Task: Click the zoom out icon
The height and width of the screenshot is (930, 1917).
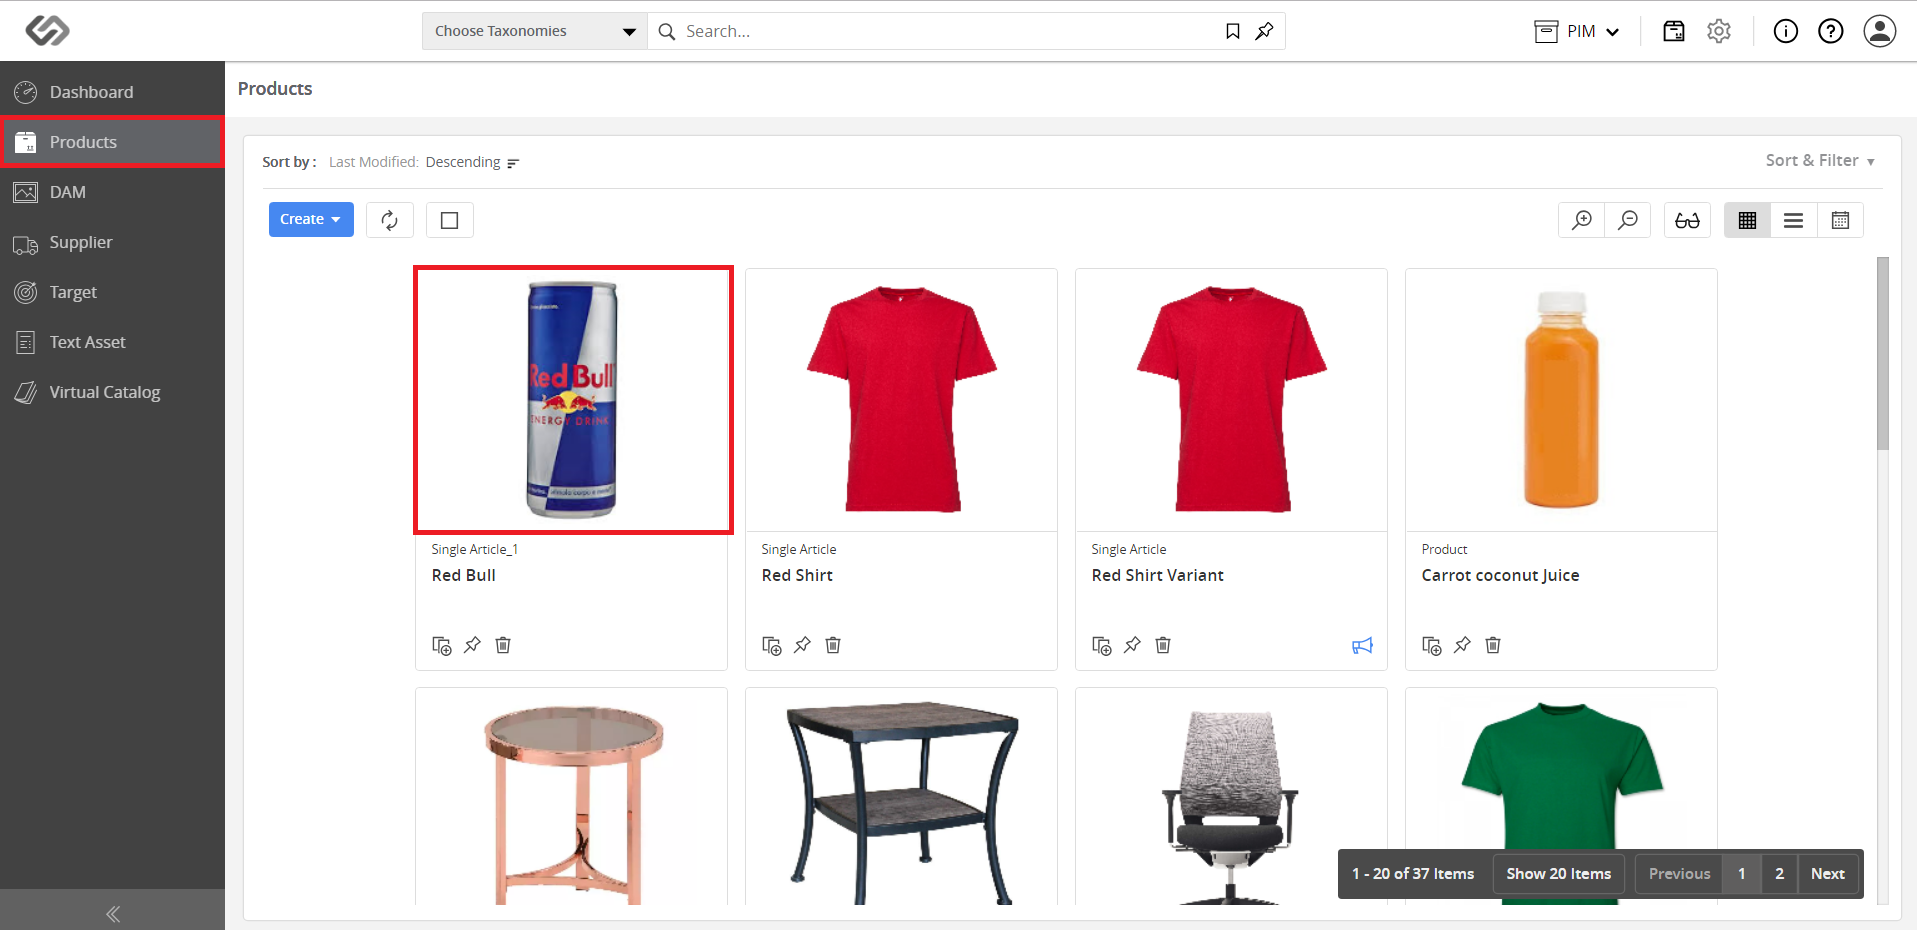Action: (x=1628, y=220)
